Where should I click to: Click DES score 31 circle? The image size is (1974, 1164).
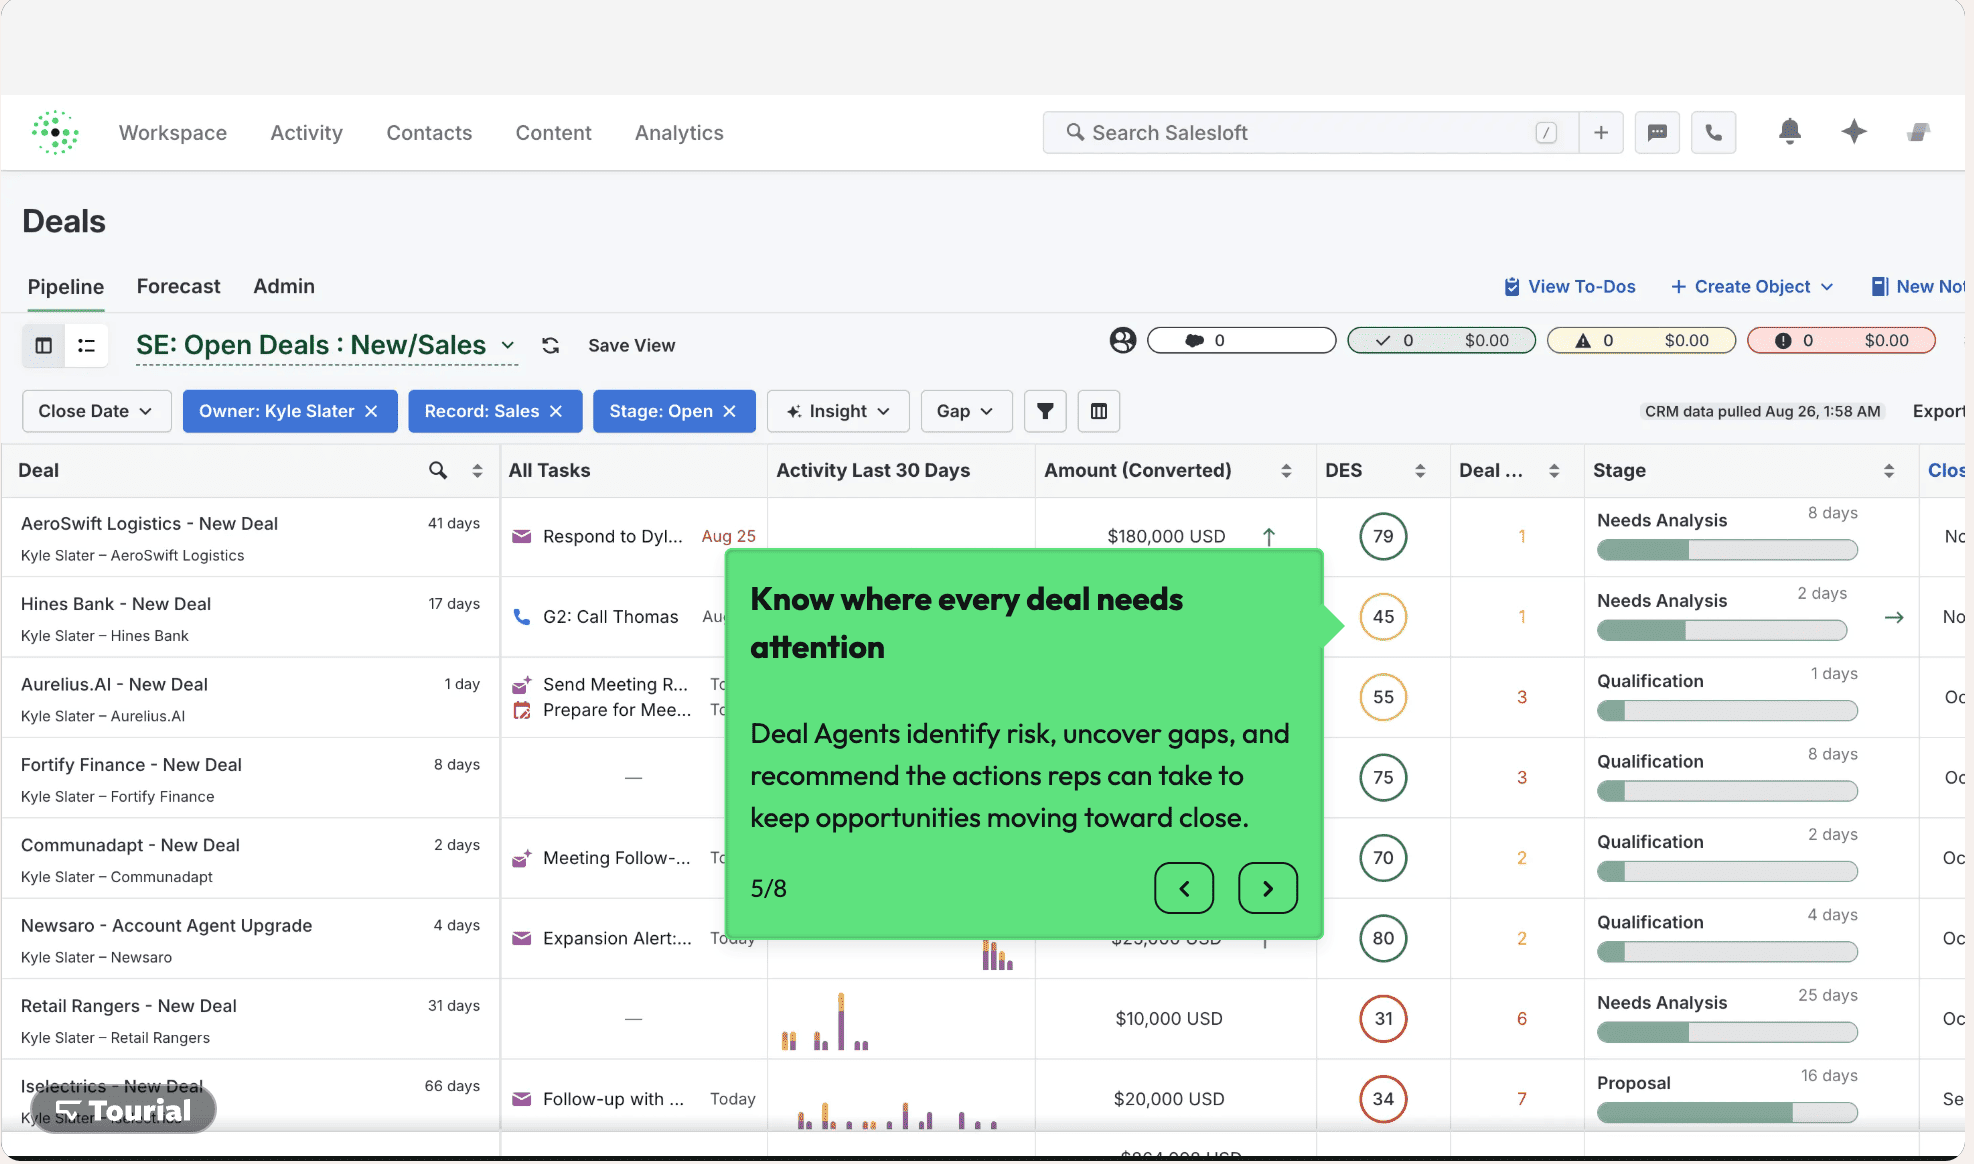1383,1018
